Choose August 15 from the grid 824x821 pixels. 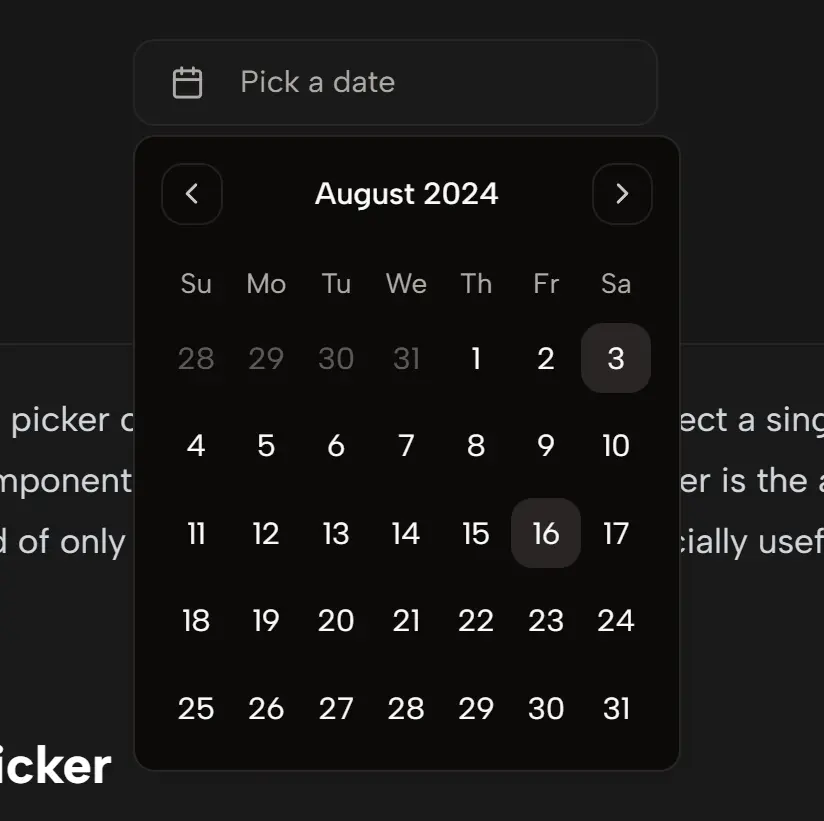pos(476,534)
